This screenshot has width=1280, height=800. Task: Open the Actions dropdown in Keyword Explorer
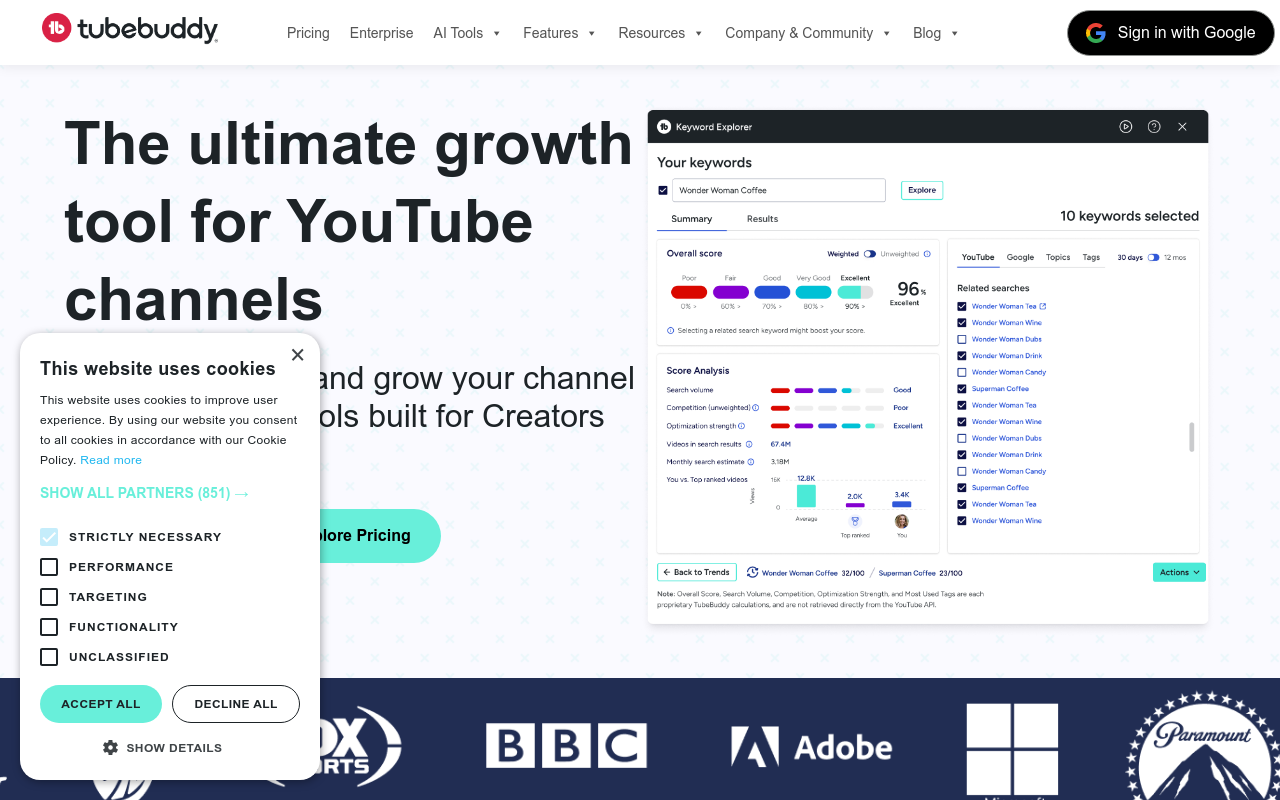[x=1179, y=572]
